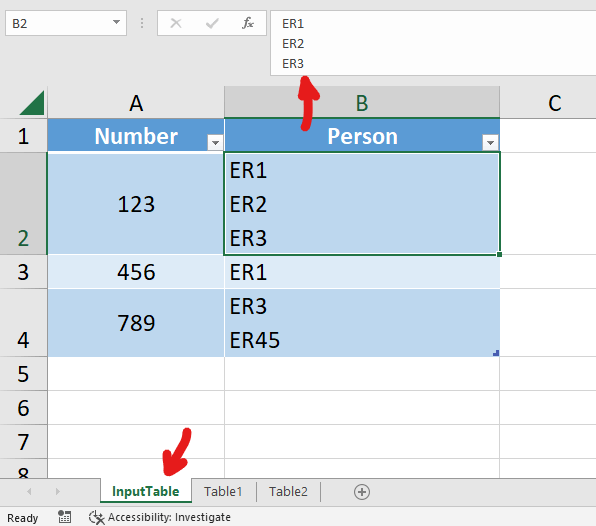
Task: Select row 4 header
Action: coord(23,323)
